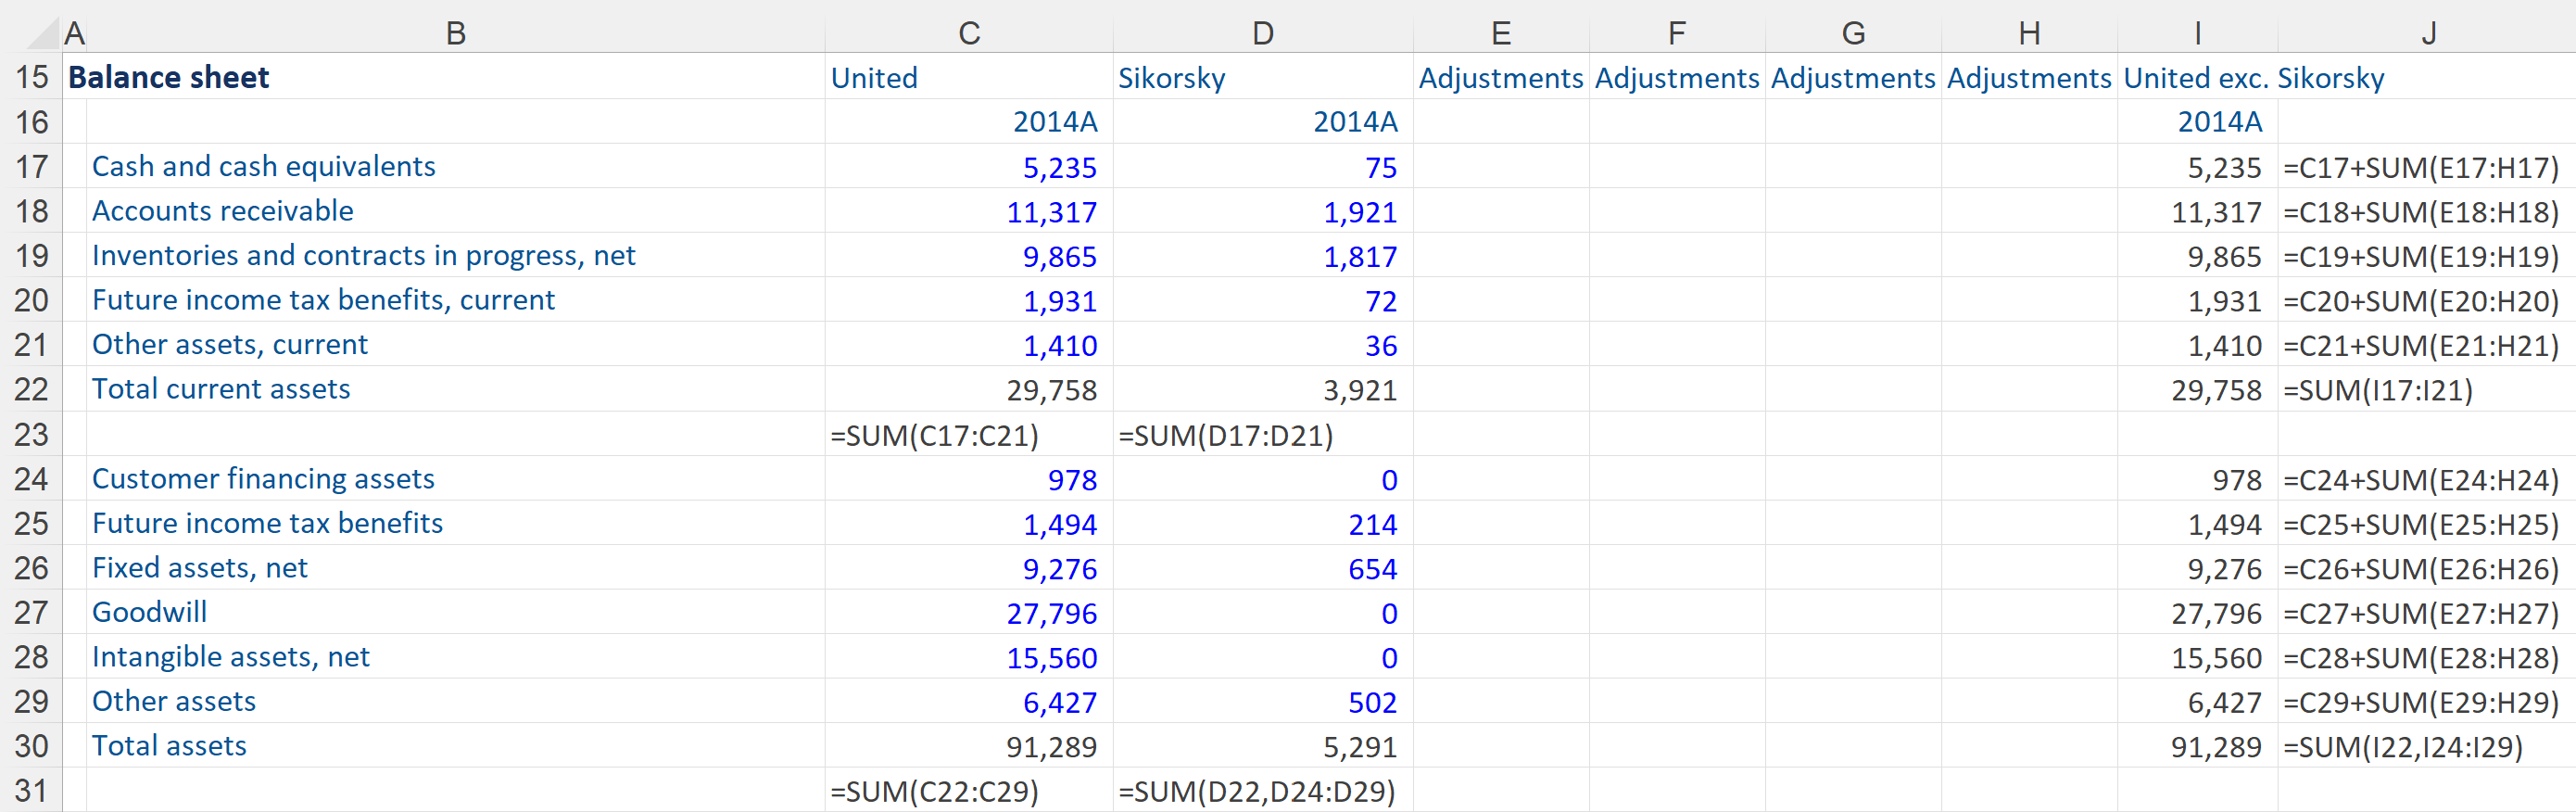
Task: Select Sikorsky accounts receivable 1,921
Action: coord(1359,212)
